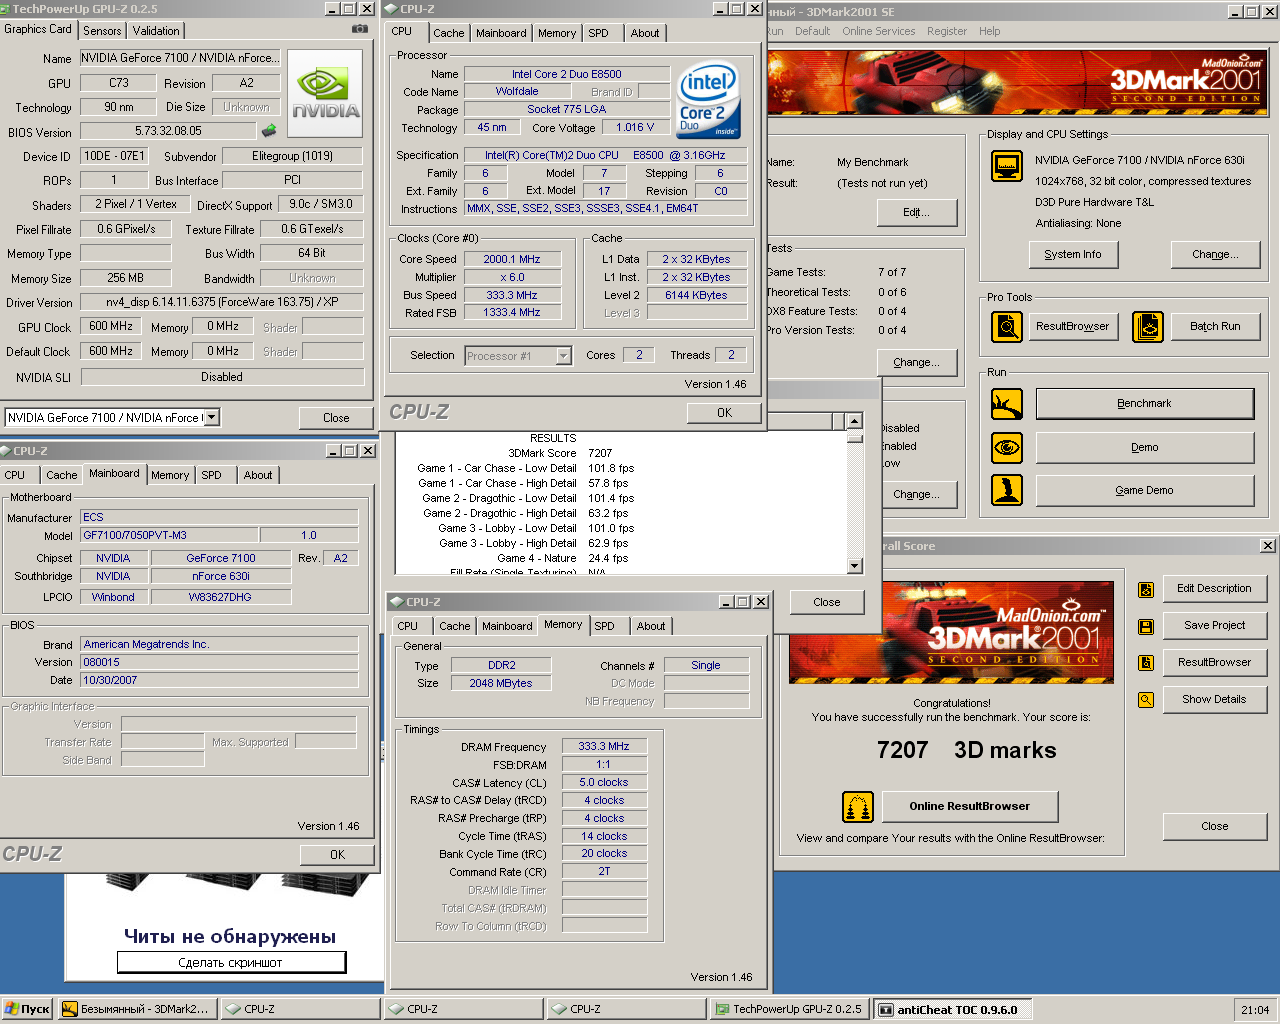Click Close button in results details window
Image resolution: width=1280 pixels, height=1024 pixels.
(827, 602)
